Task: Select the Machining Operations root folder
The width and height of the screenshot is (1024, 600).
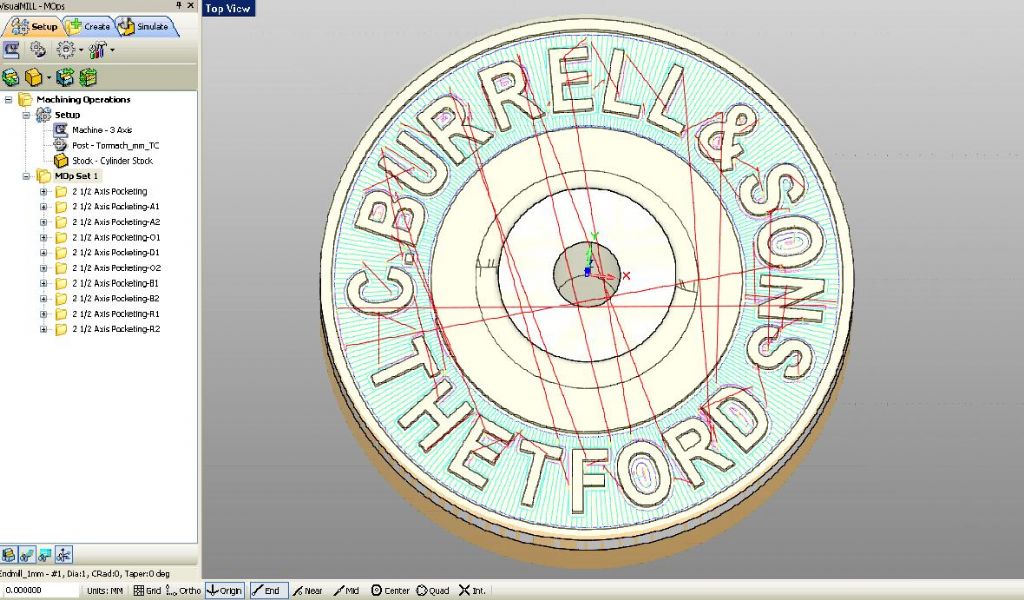Action: [x=84, y=99]
